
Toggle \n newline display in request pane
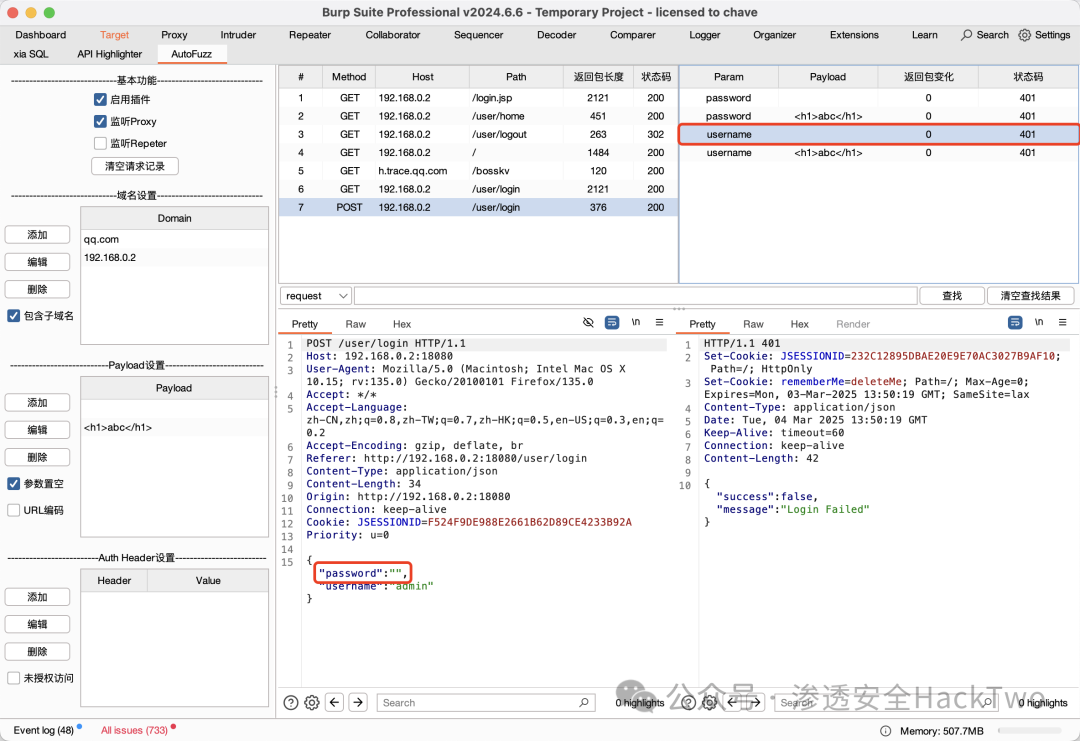pyautogui.click(x=635, y=322)
